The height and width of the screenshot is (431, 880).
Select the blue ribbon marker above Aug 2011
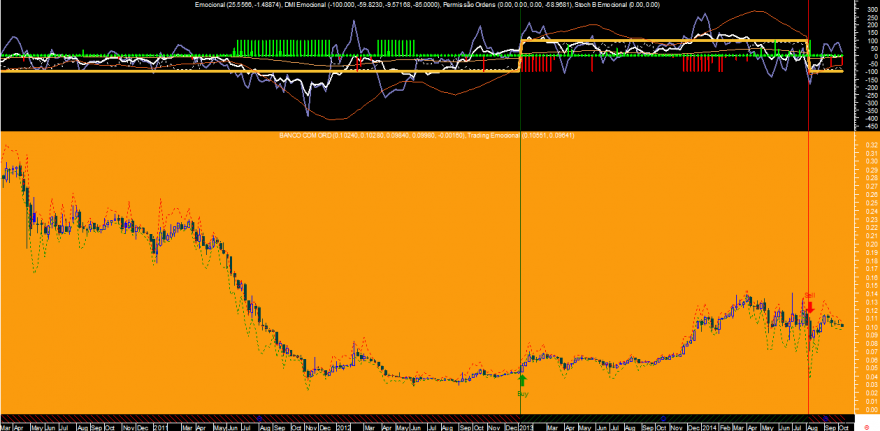[259, 419]
